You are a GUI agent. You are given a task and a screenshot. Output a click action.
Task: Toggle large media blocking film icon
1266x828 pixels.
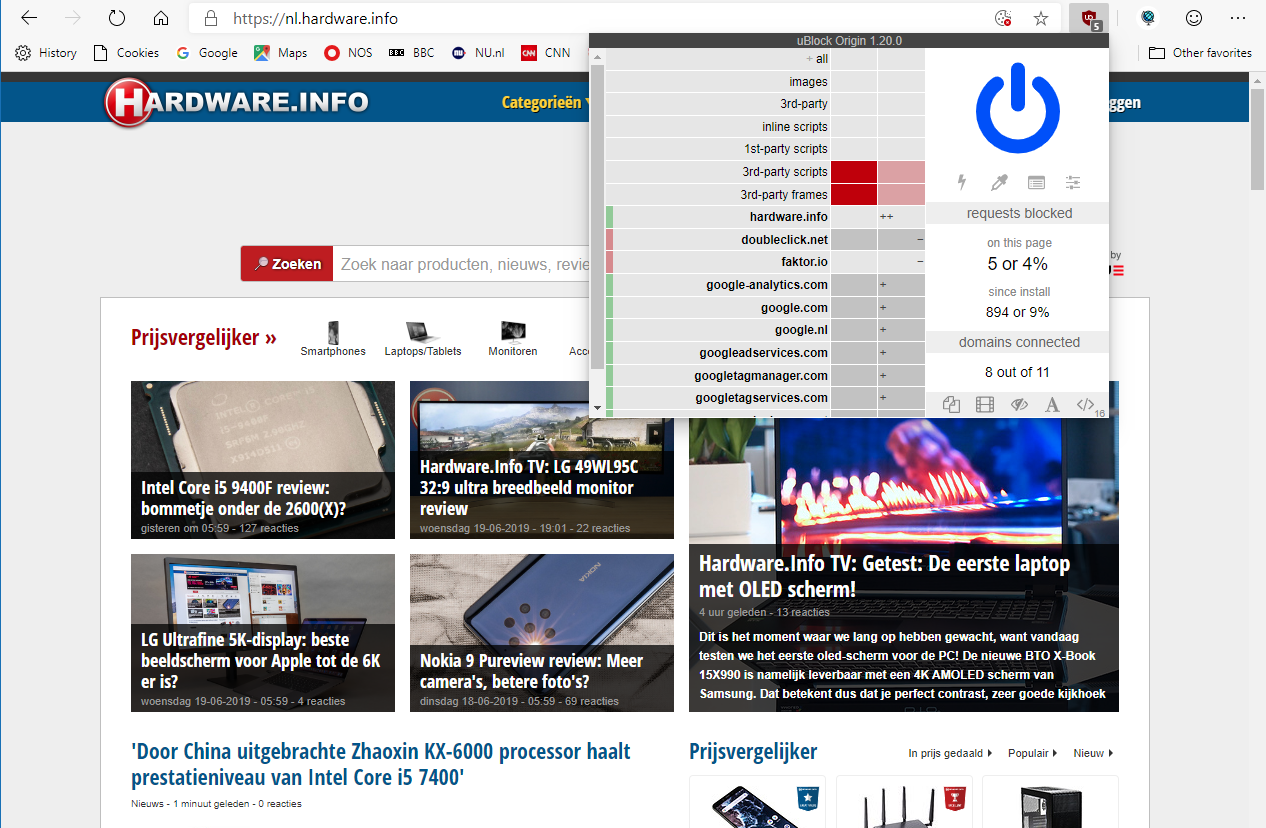[x=985, y=405]
